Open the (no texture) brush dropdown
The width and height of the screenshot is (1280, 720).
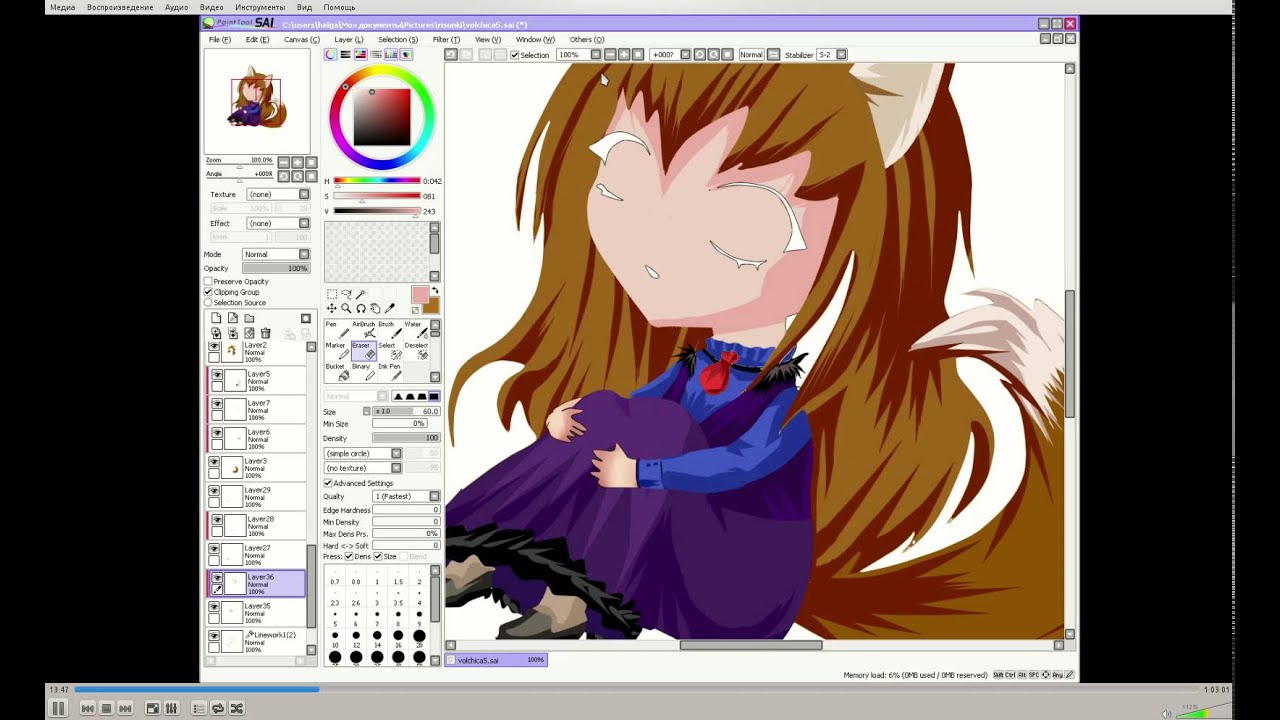[x=362, y=467]
